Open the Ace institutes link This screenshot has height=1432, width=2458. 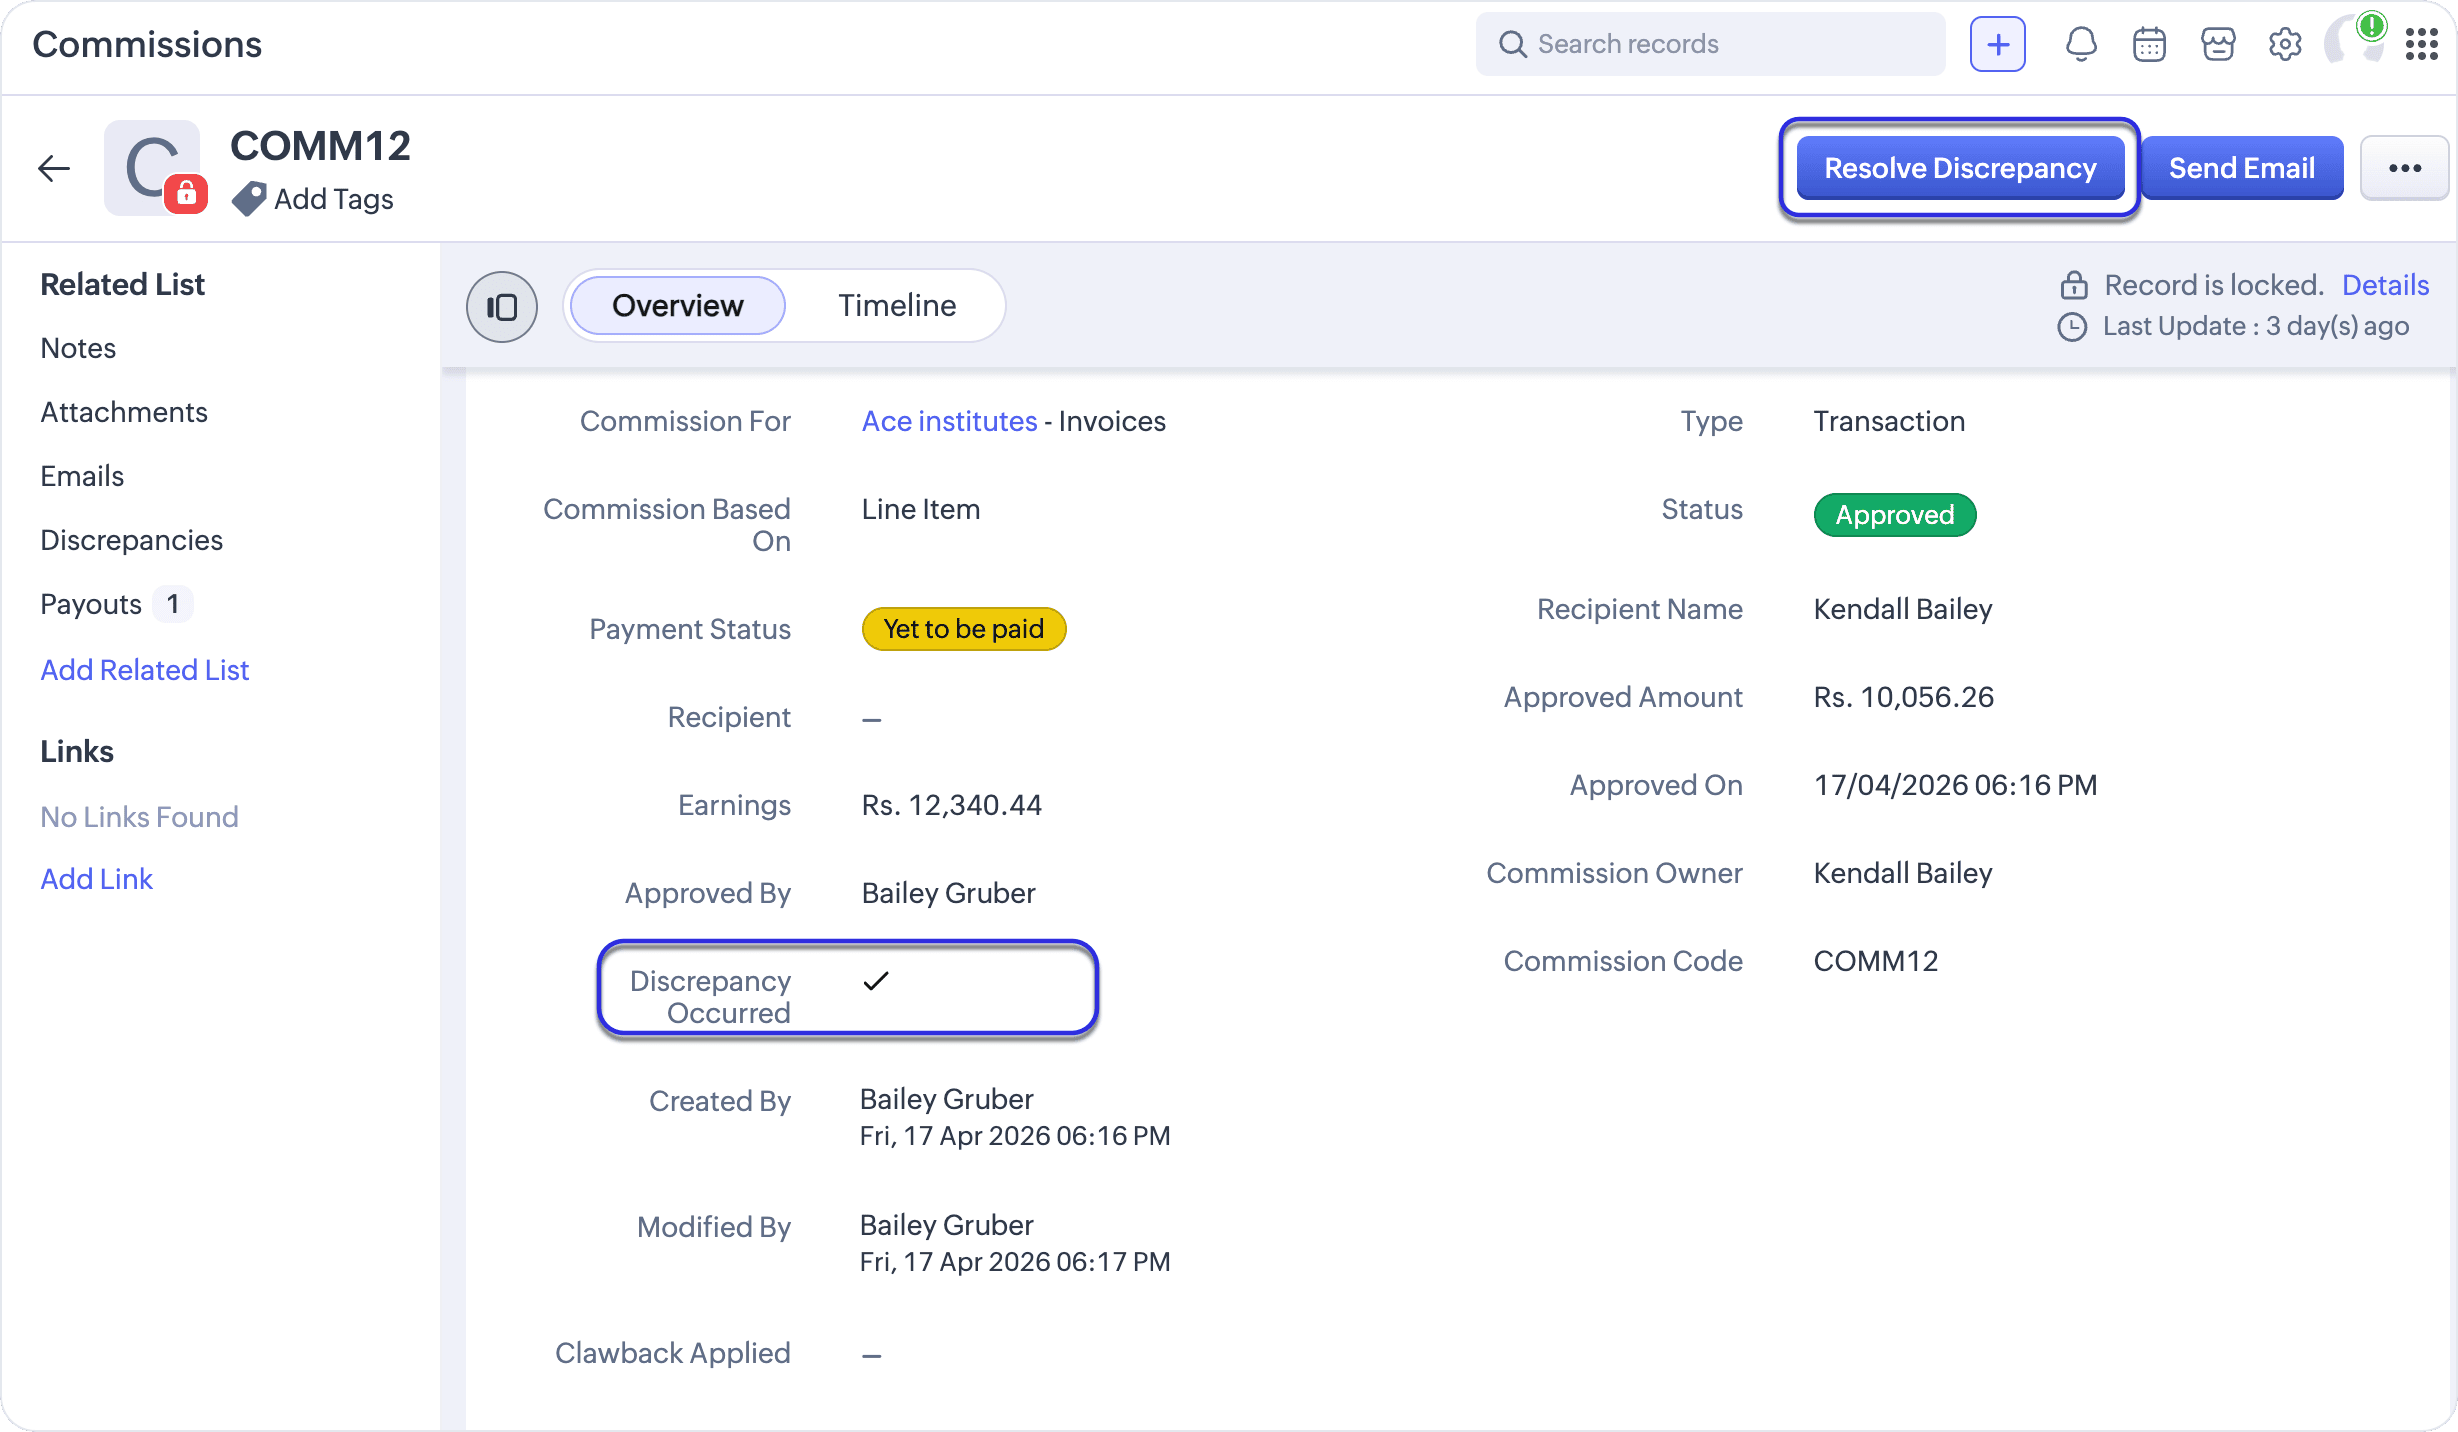[x=949, y=421]
